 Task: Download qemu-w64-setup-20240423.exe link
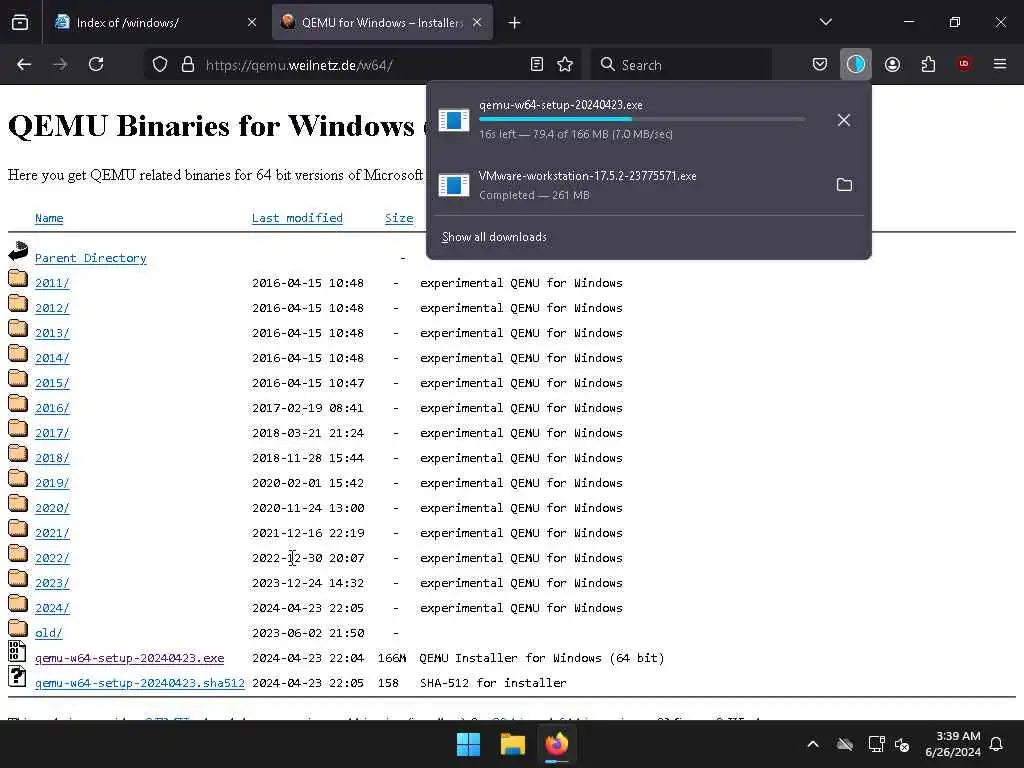point(129,658)
